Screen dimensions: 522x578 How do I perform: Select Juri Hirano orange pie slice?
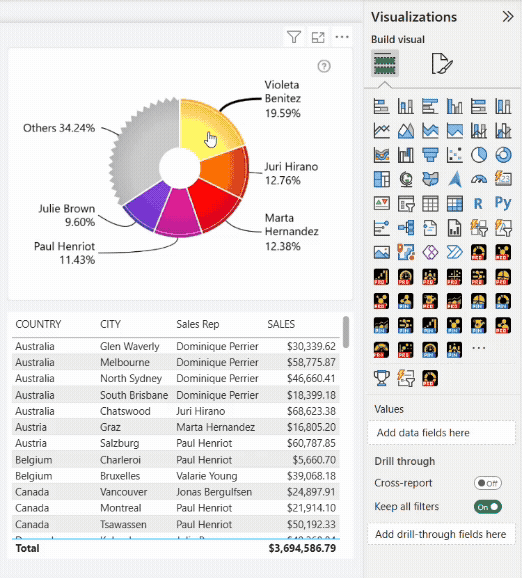(225, 170)
